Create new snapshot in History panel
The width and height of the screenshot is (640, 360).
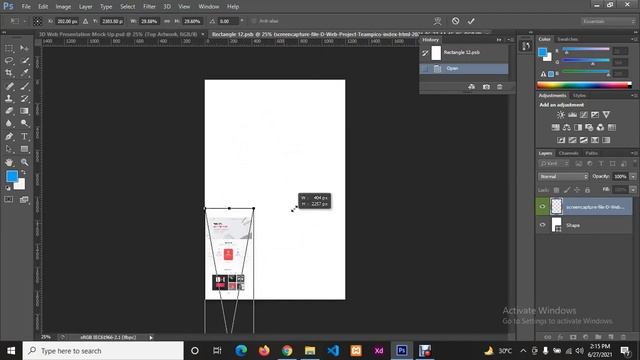tap(486, 87)
